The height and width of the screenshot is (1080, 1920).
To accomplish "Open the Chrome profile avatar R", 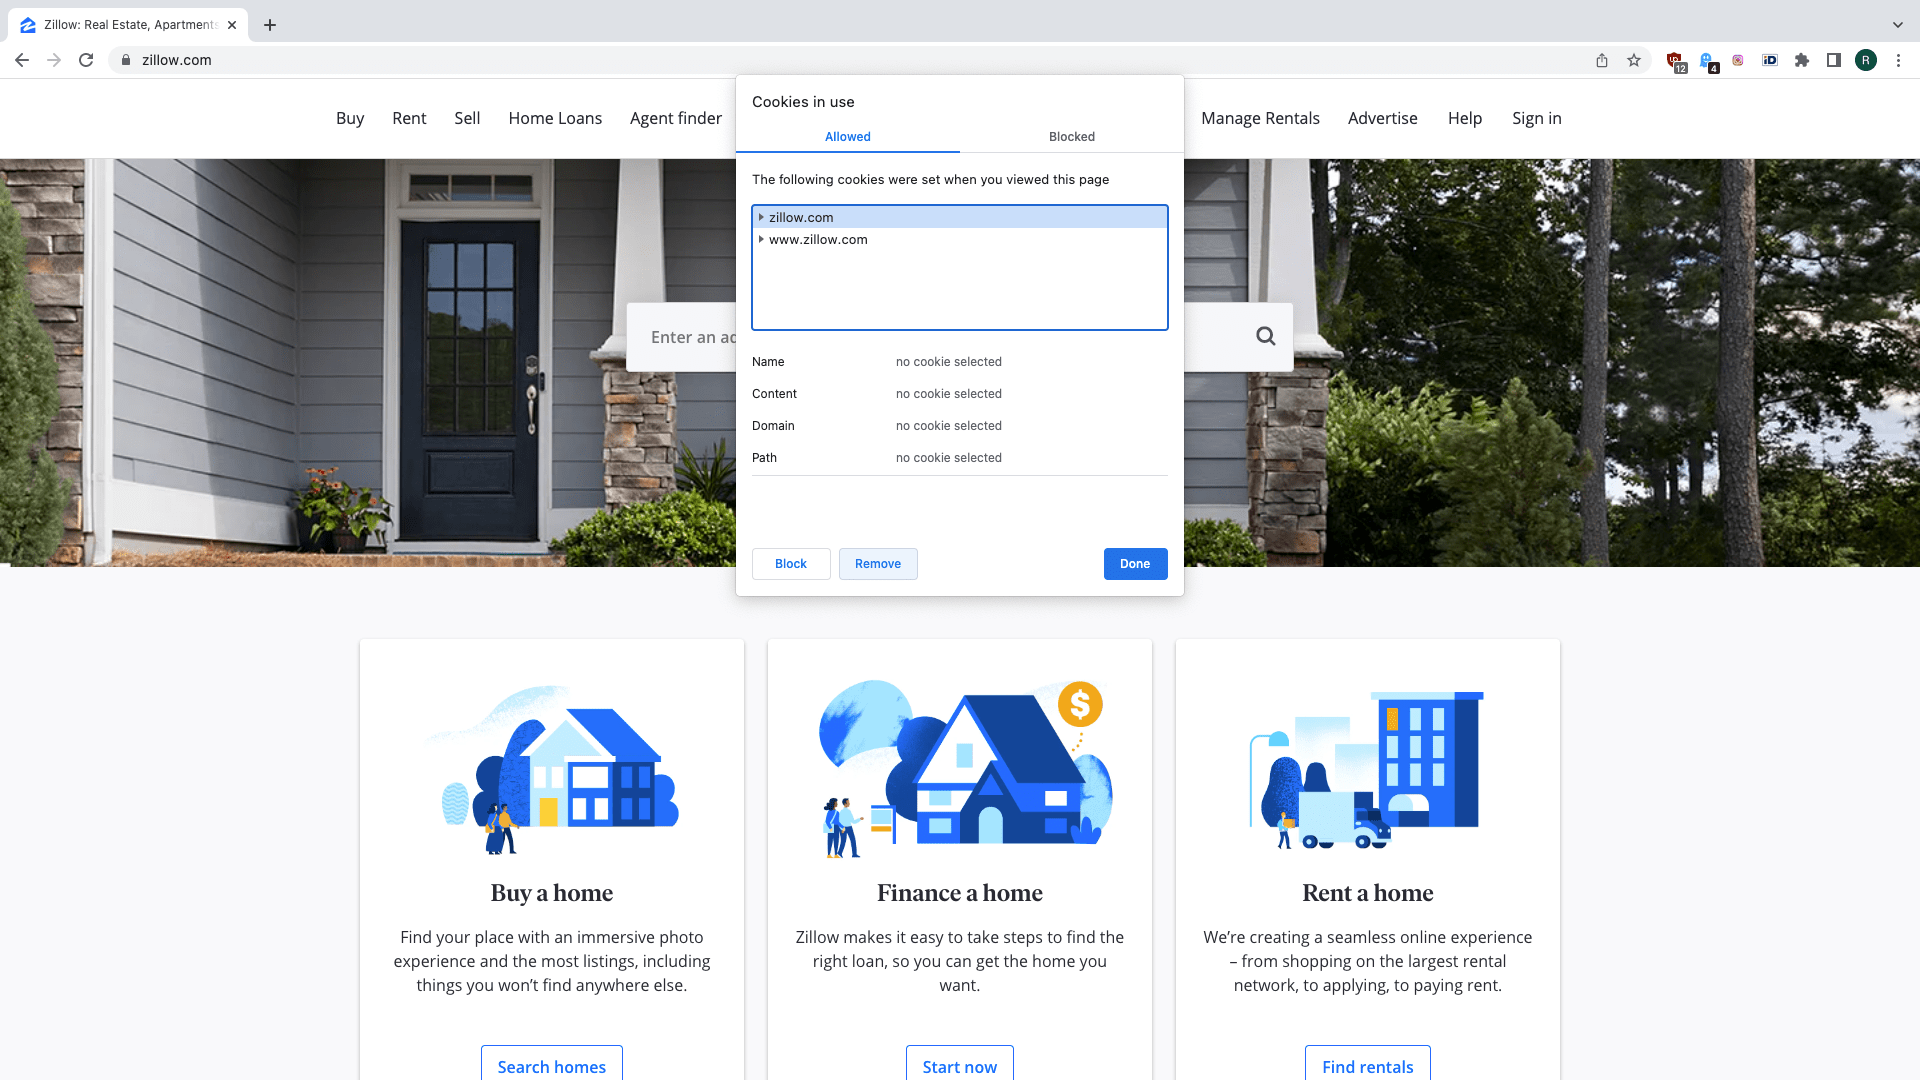I will tap(1866, 60).
